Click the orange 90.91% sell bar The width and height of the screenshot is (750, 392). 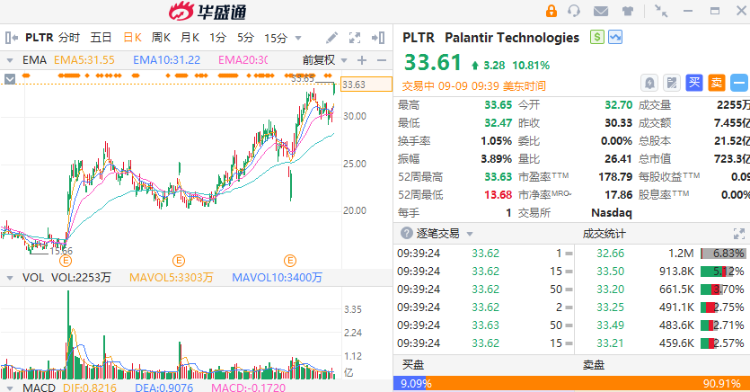589,383
